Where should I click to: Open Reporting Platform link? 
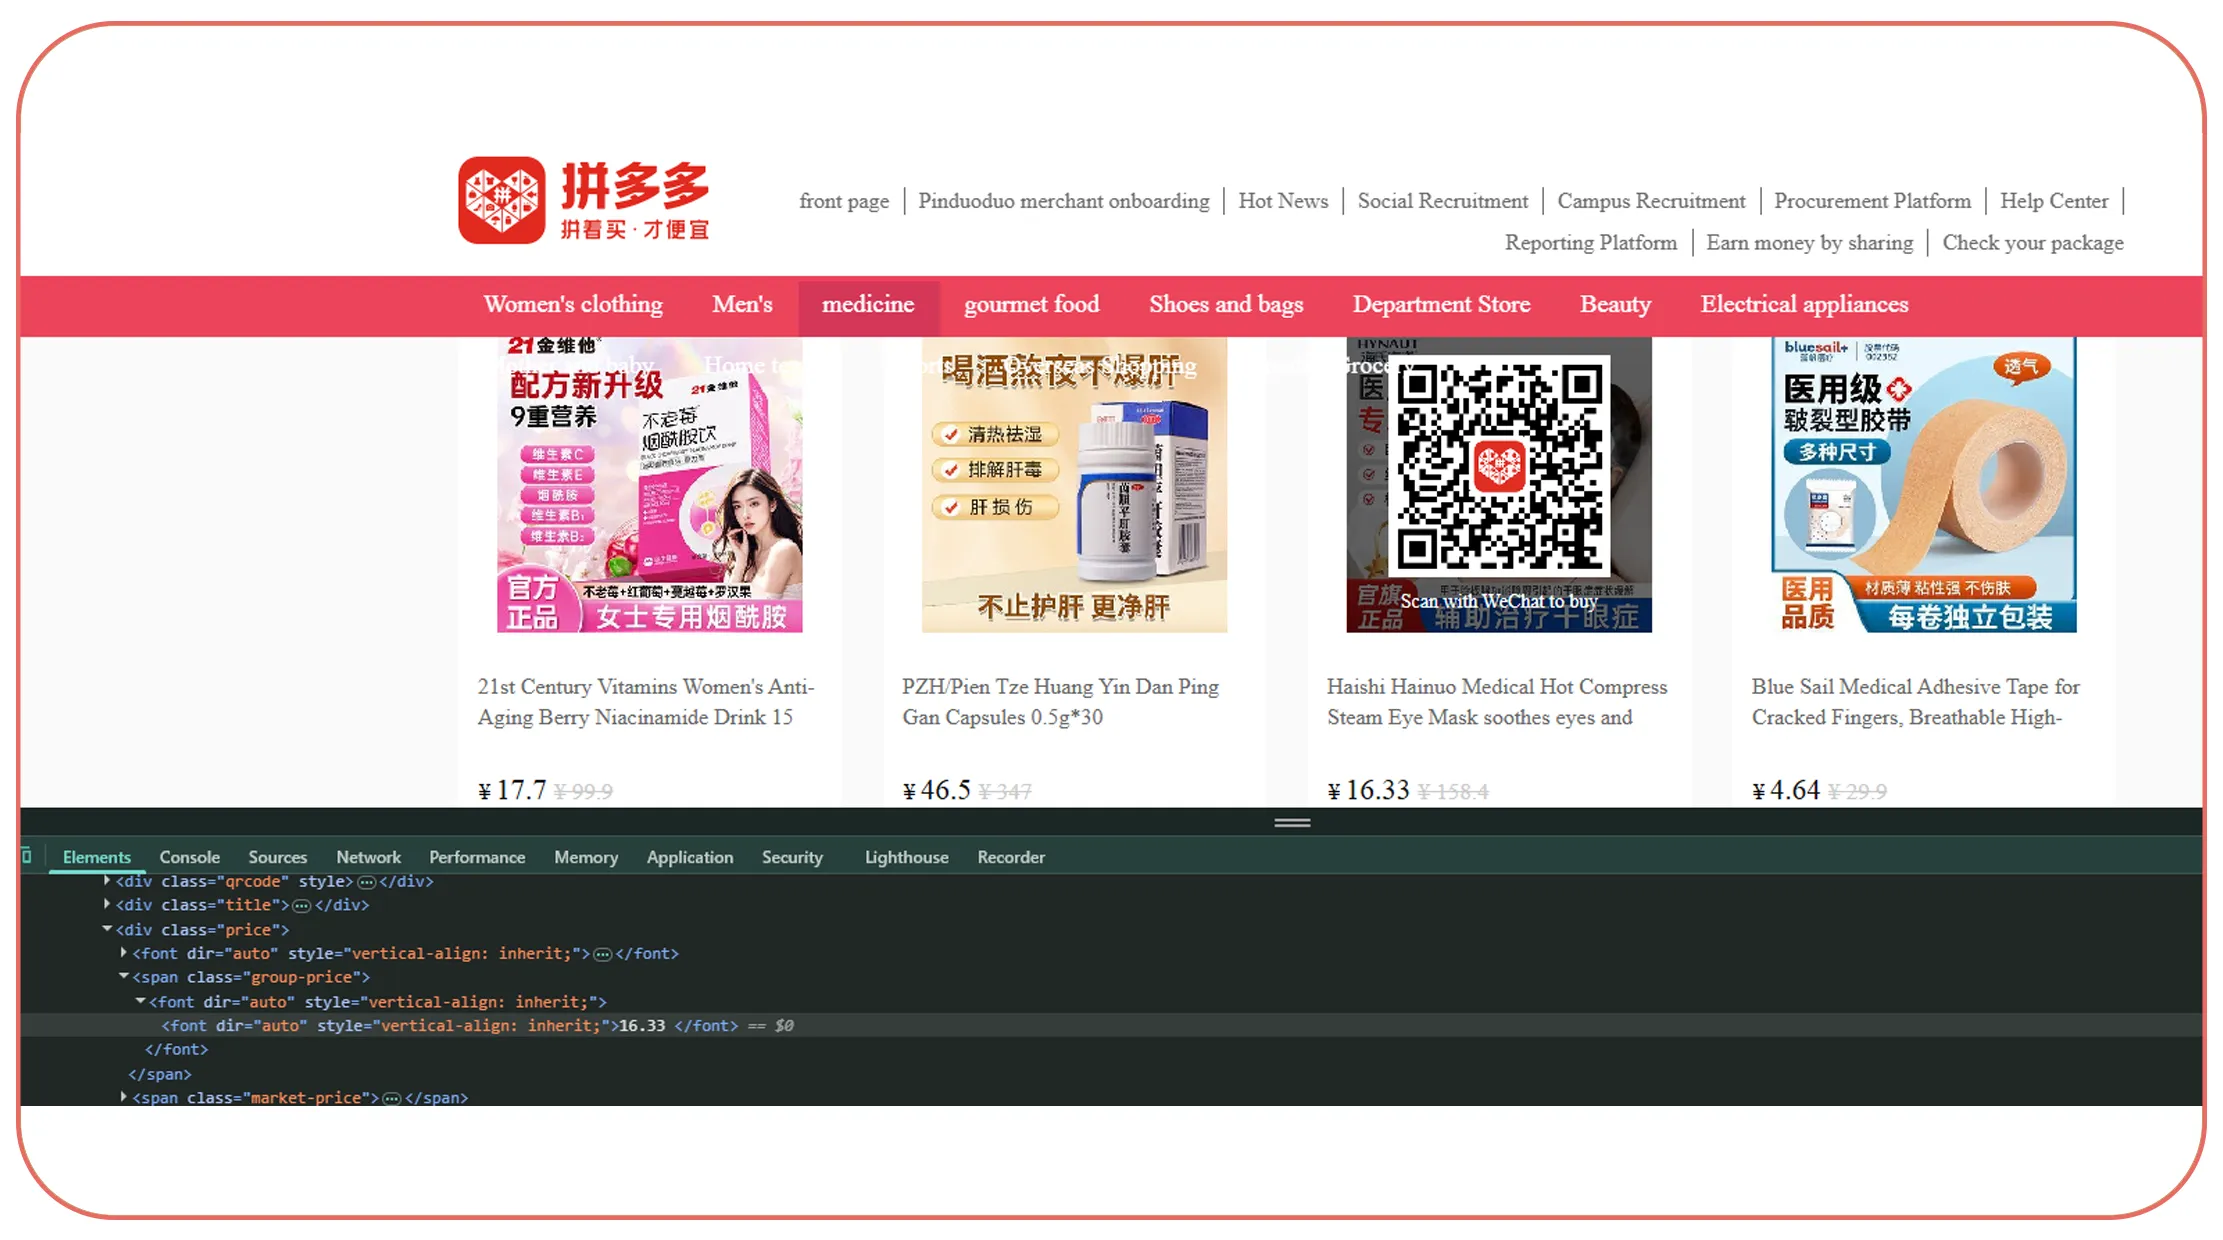[1591, 243]
